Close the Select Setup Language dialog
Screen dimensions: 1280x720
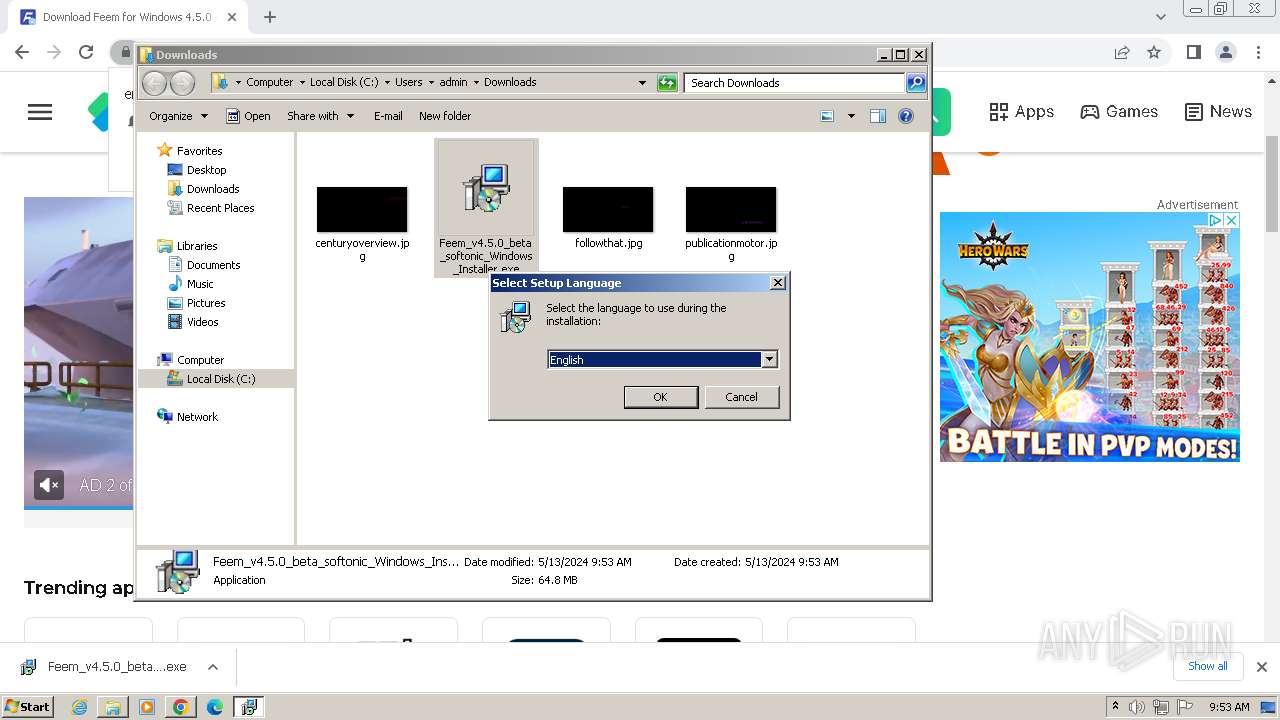(778, 283)
